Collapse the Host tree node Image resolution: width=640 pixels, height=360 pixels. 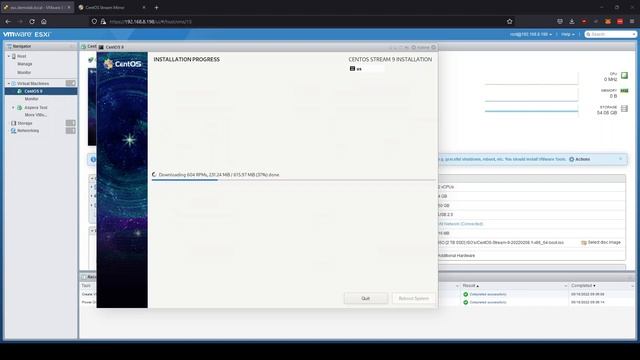tap(9, 56)
